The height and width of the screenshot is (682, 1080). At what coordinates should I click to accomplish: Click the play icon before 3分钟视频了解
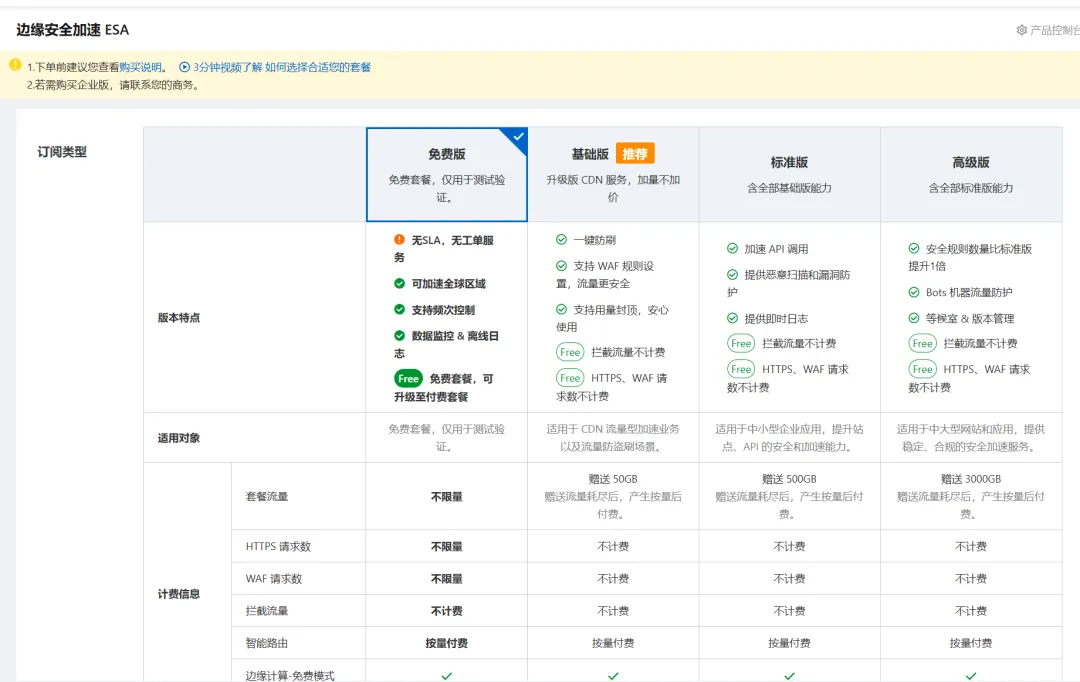183,67
